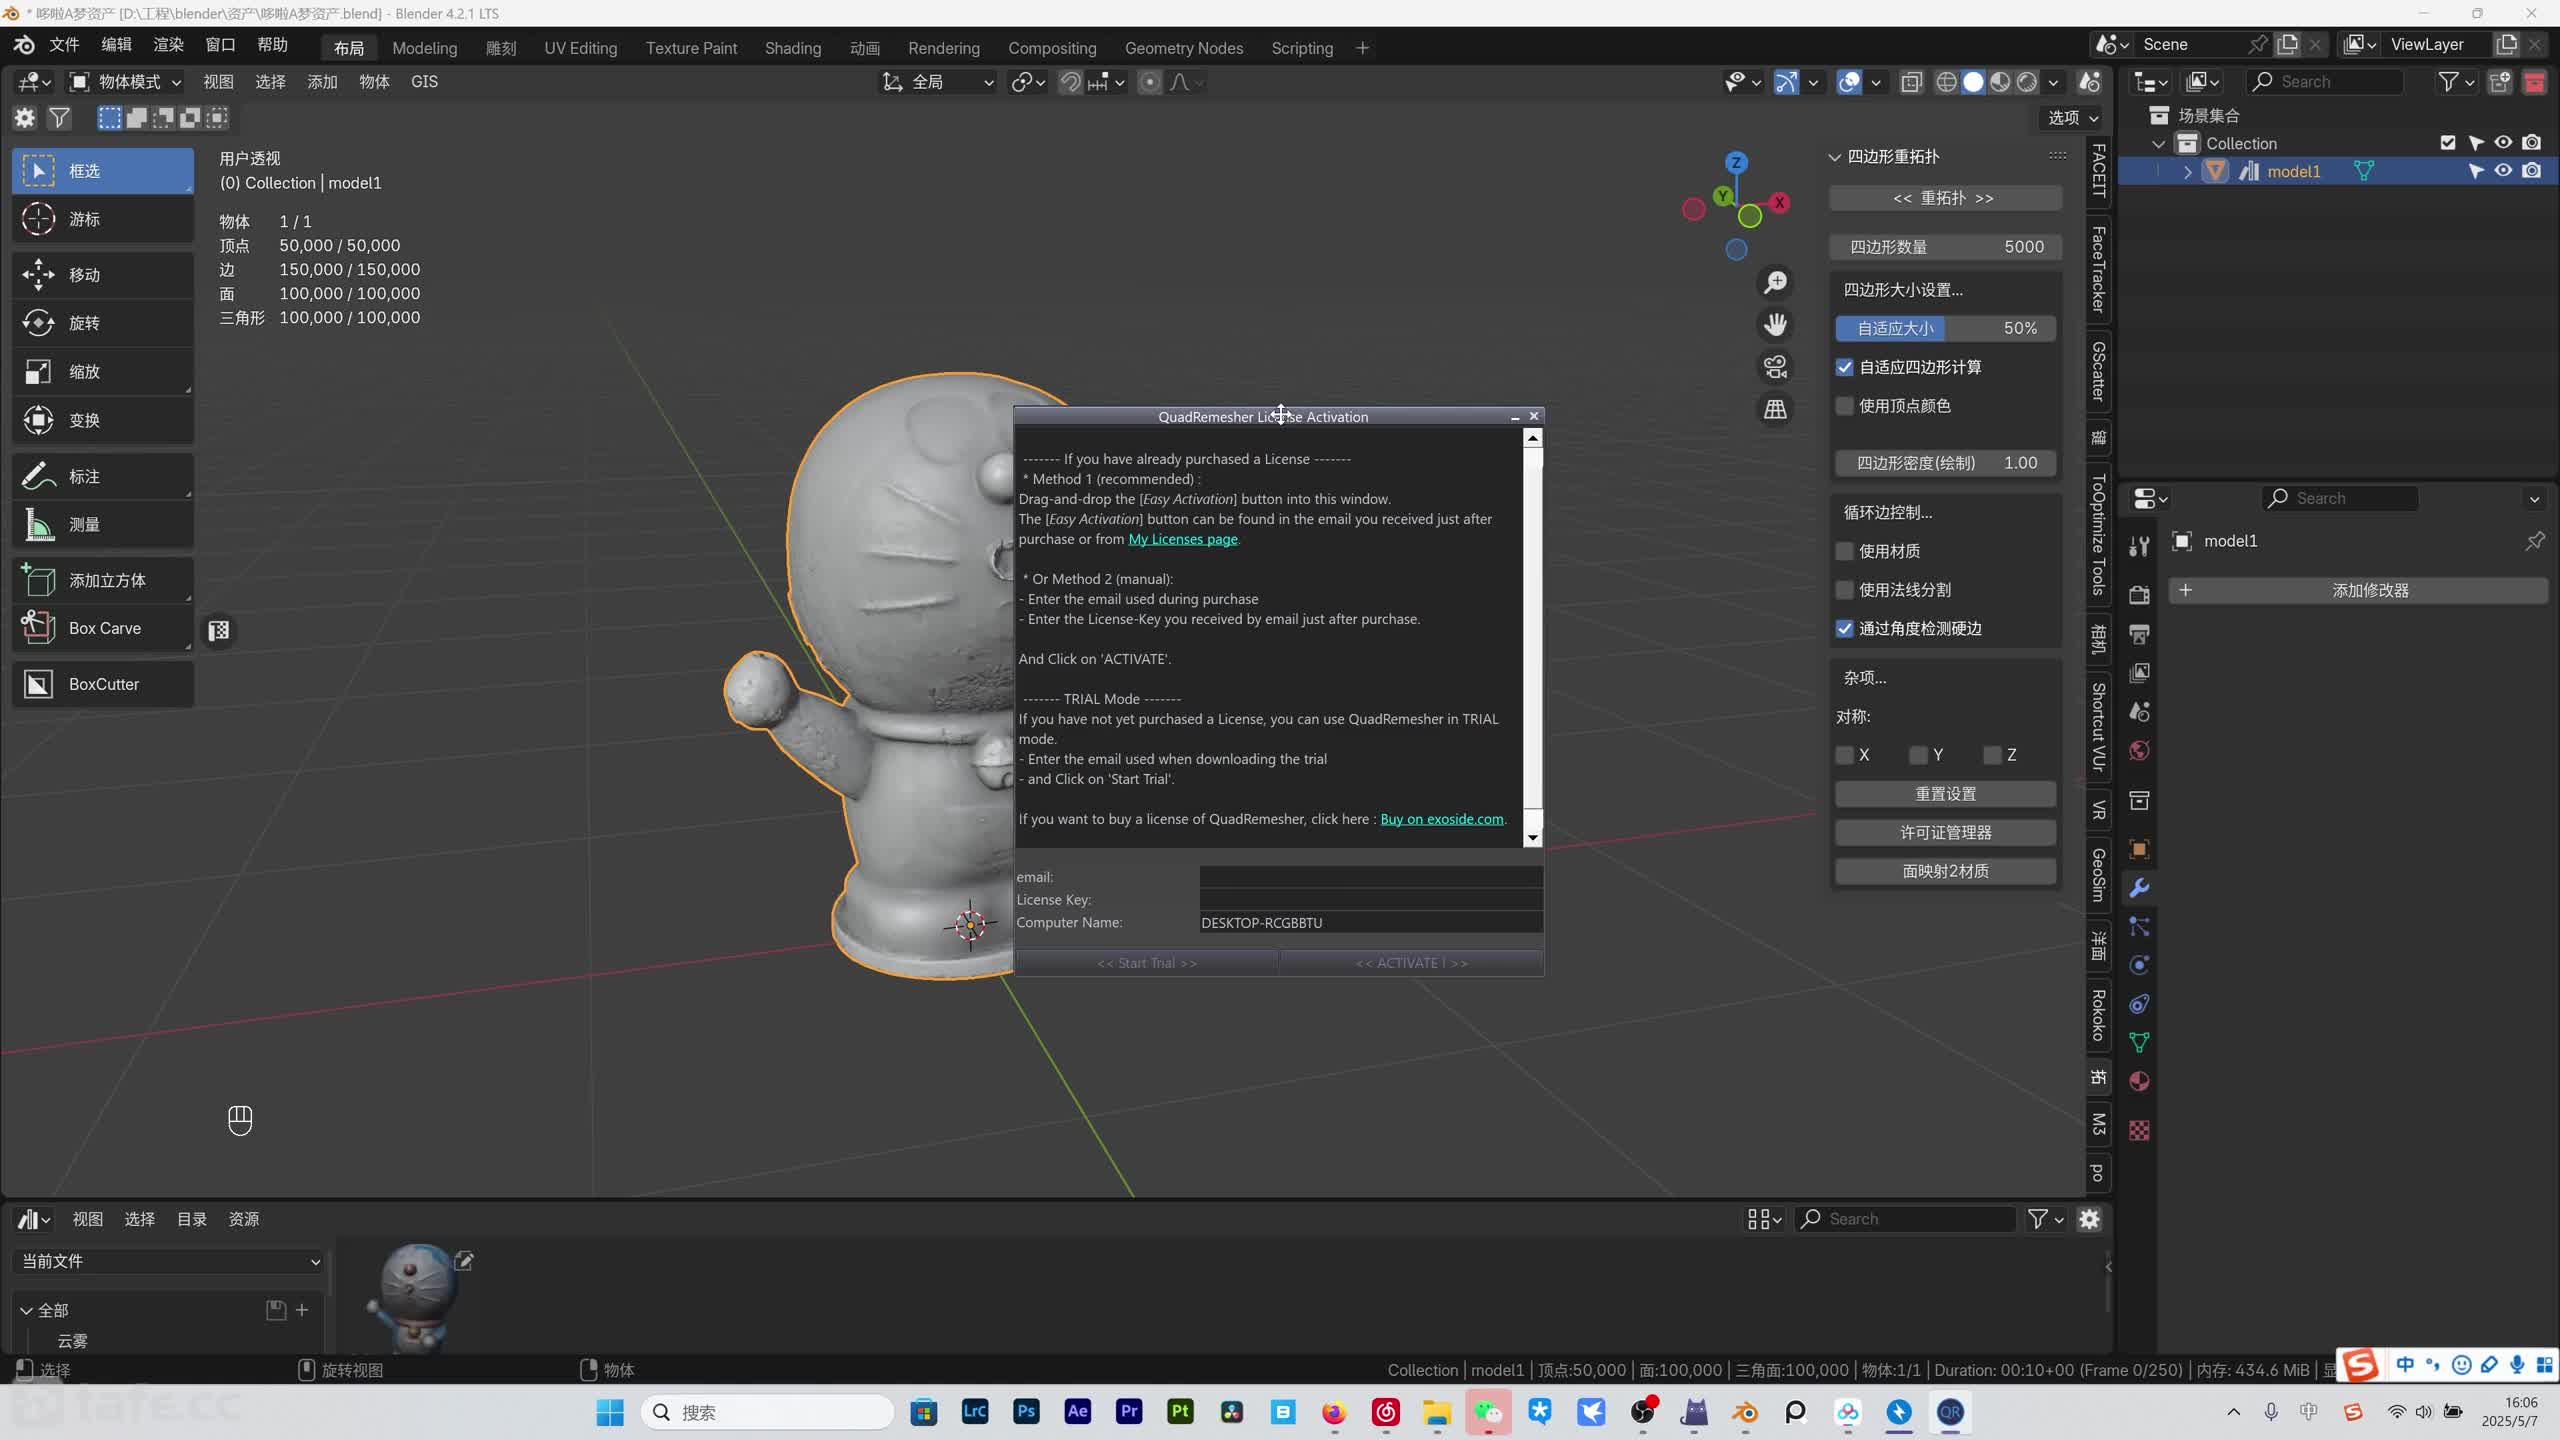Select the Move (移动) tool

click(103, 275)
